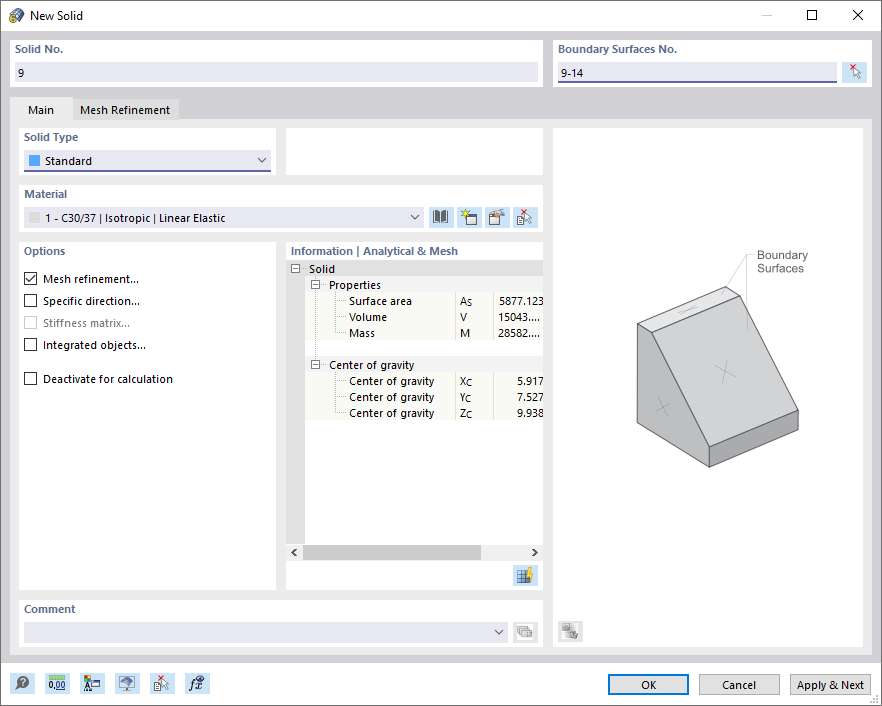Enable Specific direction option
The height and width of the screenshot is (706, 882).
tap(29, 301)
